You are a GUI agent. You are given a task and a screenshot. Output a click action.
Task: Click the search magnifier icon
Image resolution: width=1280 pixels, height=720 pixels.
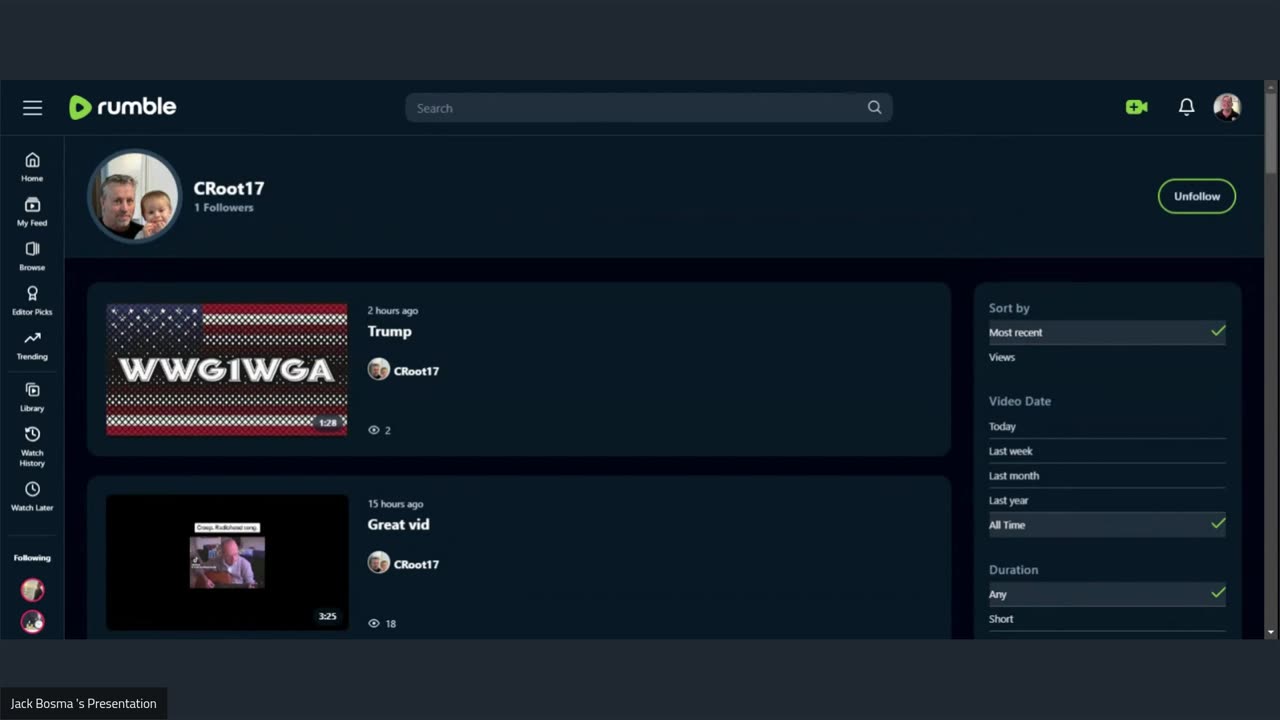point(874,108)
